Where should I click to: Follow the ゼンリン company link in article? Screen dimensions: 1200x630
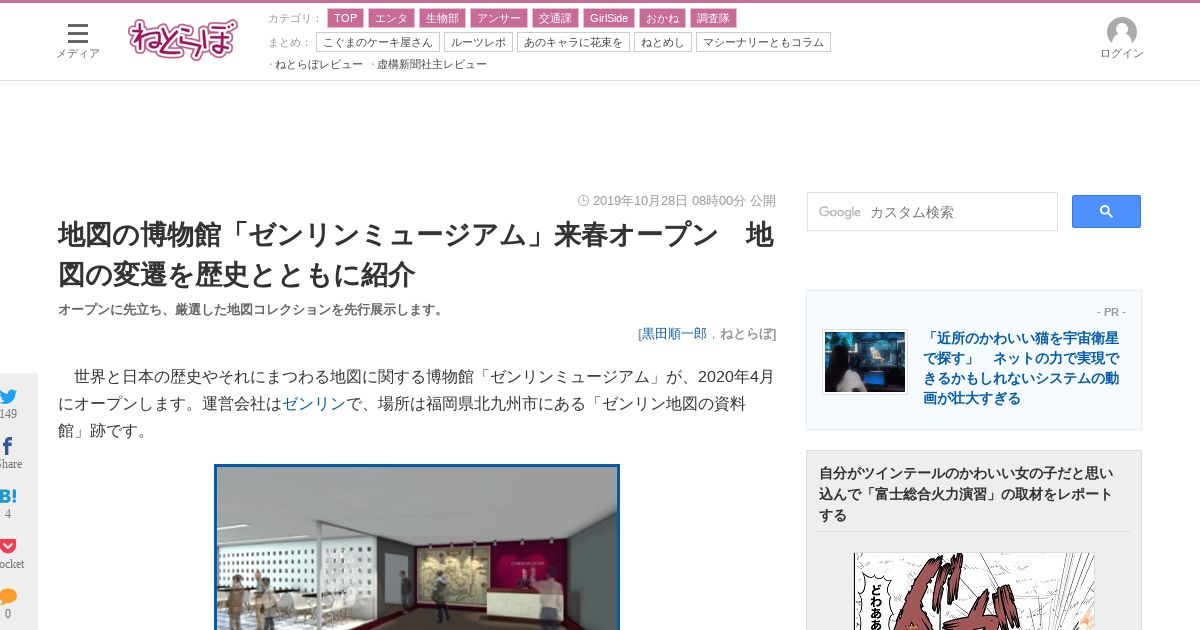[314, 404]
